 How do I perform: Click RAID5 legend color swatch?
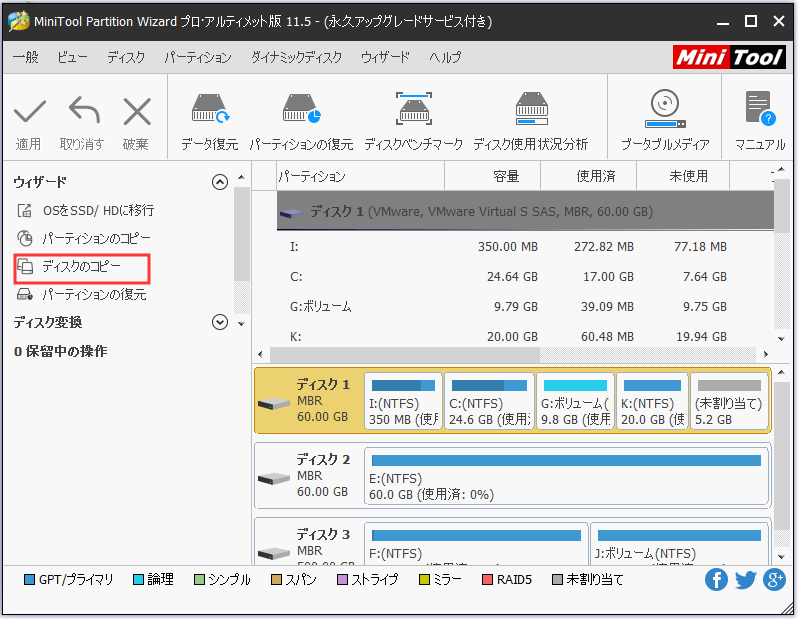point(487,579)
